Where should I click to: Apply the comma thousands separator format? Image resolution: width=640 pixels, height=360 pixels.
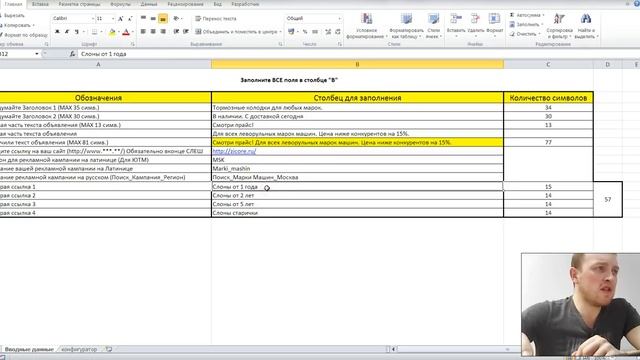click(x=315, y=31)
